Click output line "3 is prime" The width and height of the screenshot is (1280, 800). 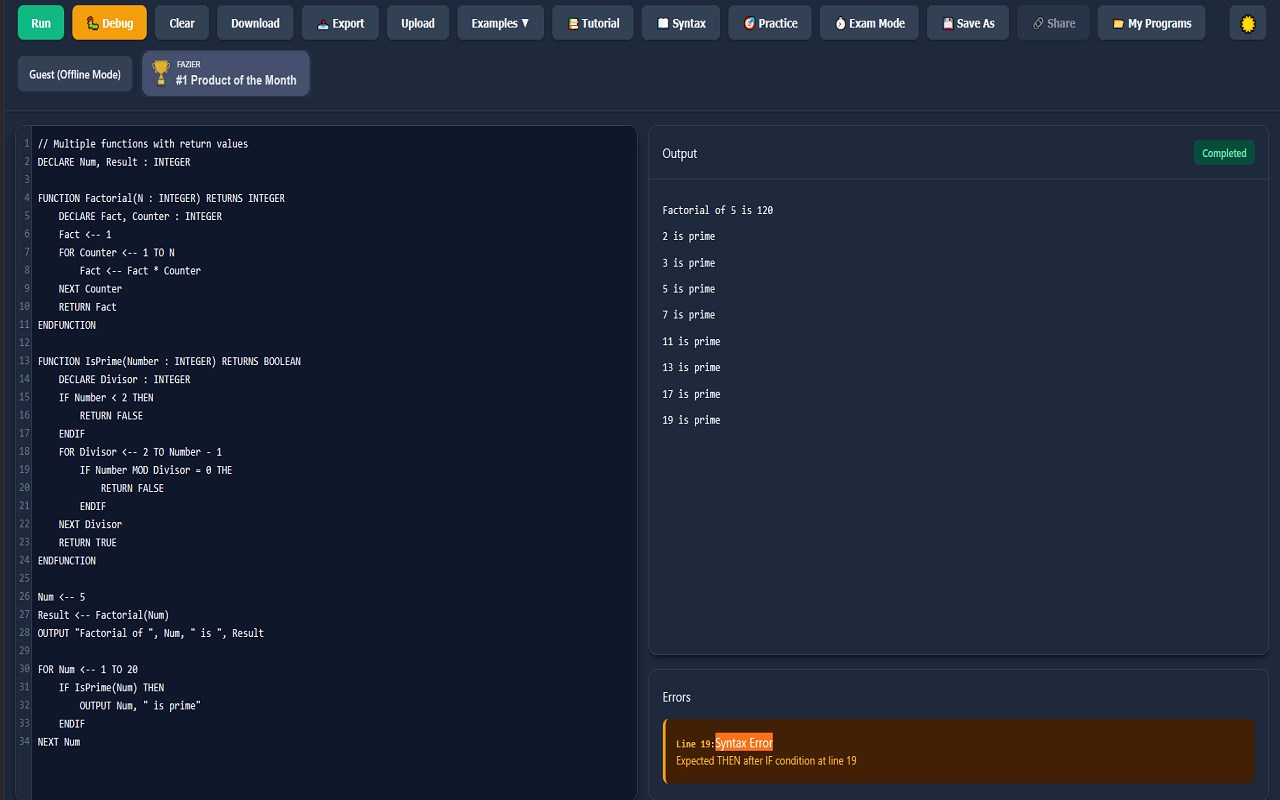[x=689, y=263]
